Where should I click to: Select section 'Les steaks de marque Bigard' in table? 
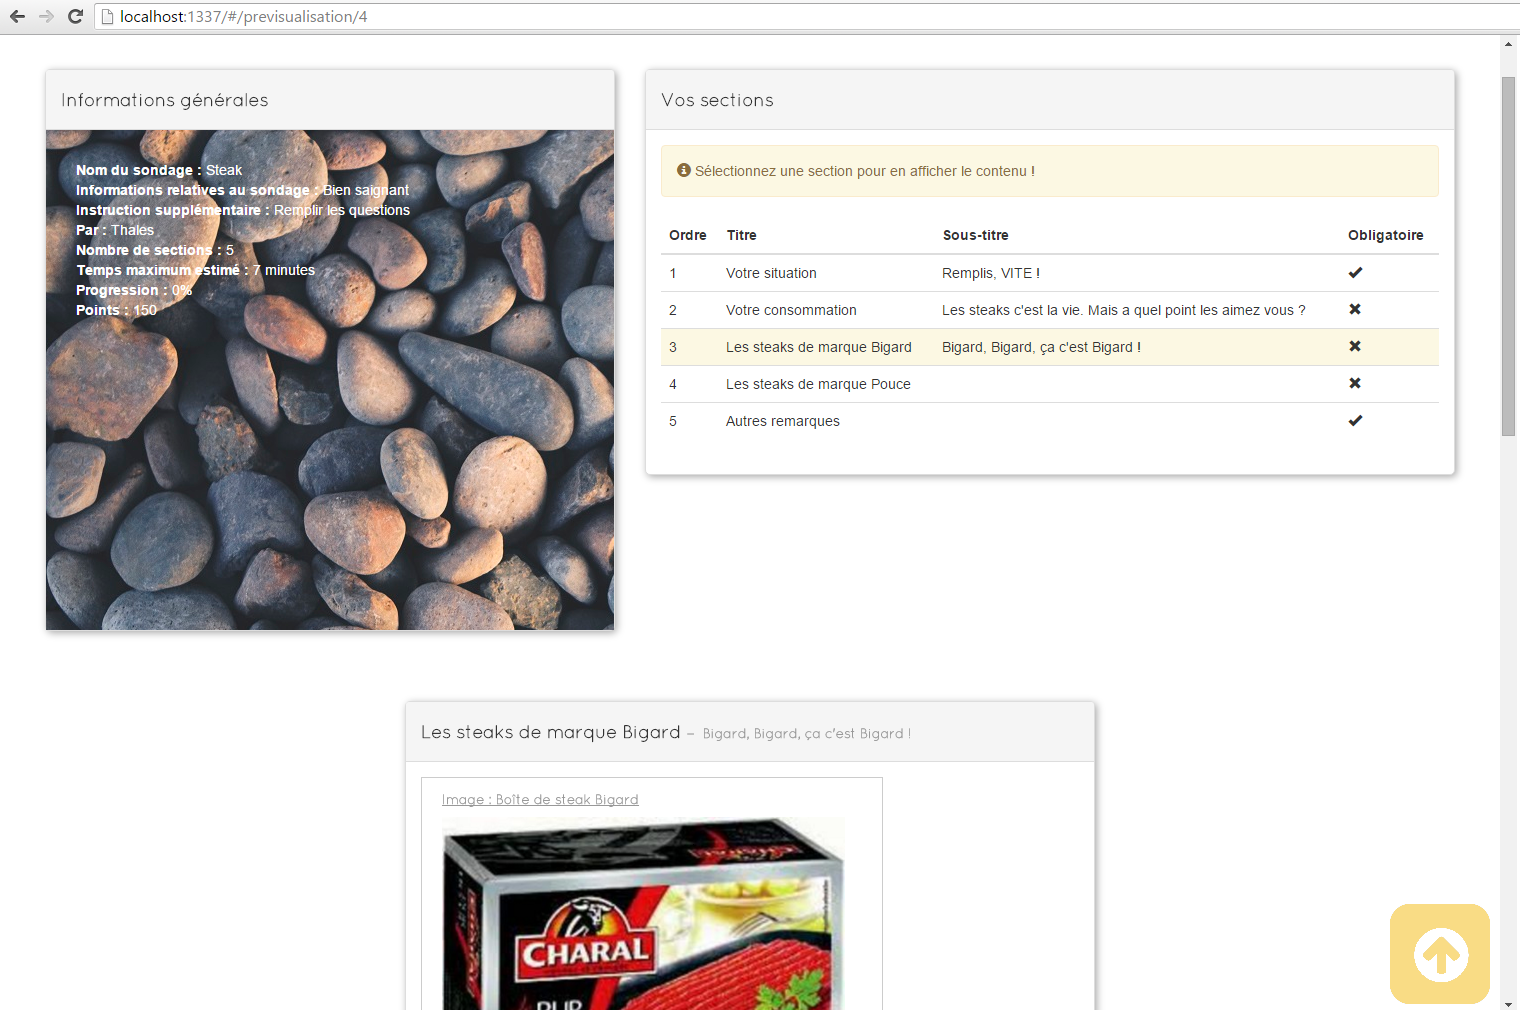tap(819, 347)
